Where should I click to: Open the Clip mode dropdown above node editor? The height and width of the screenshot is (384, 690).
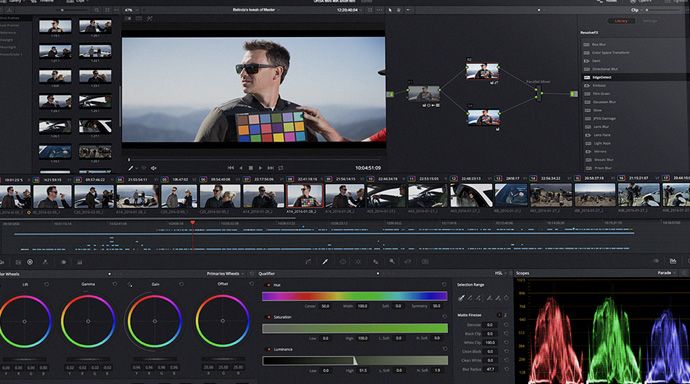coord(637,10)
